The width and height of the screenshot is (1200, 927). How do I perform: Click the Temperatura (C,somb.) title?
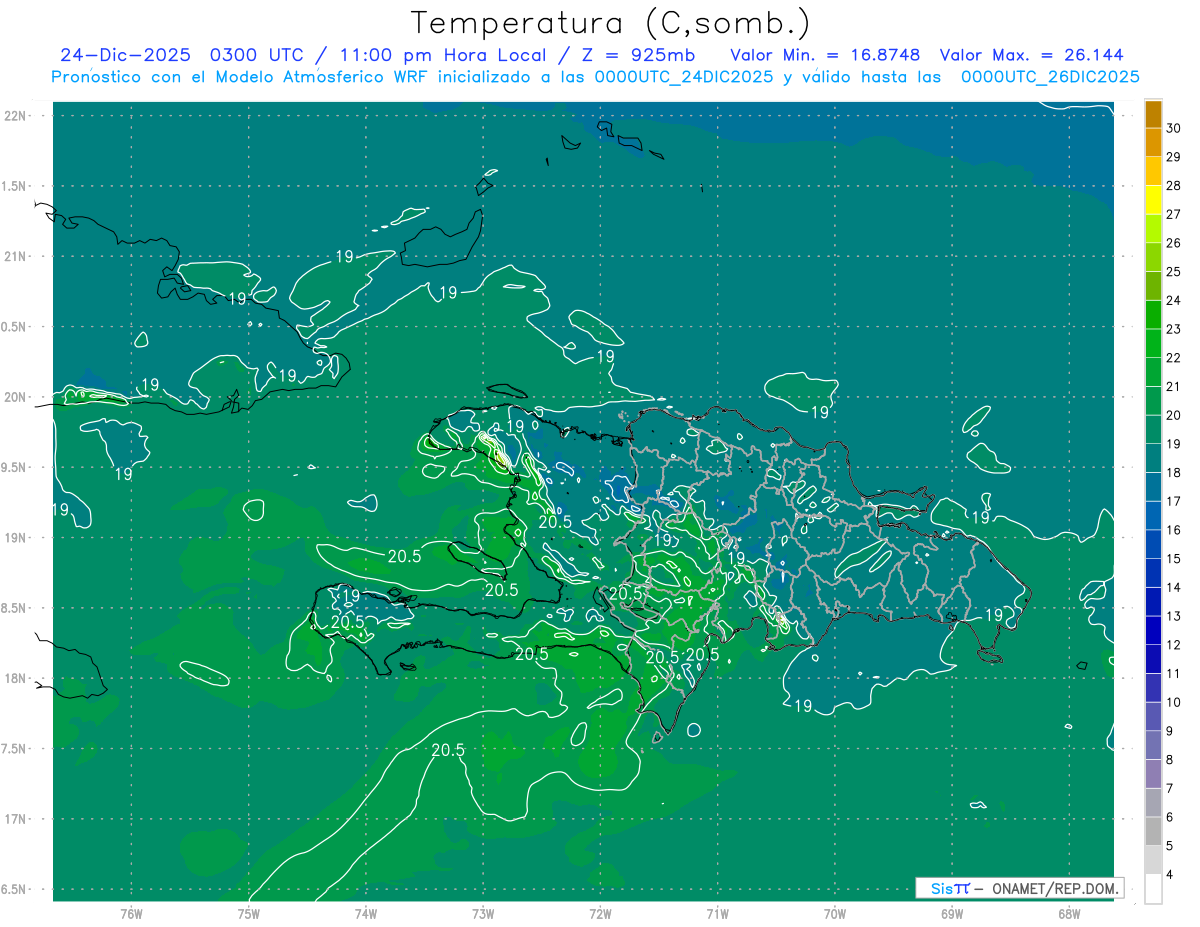tap(611, 23)
